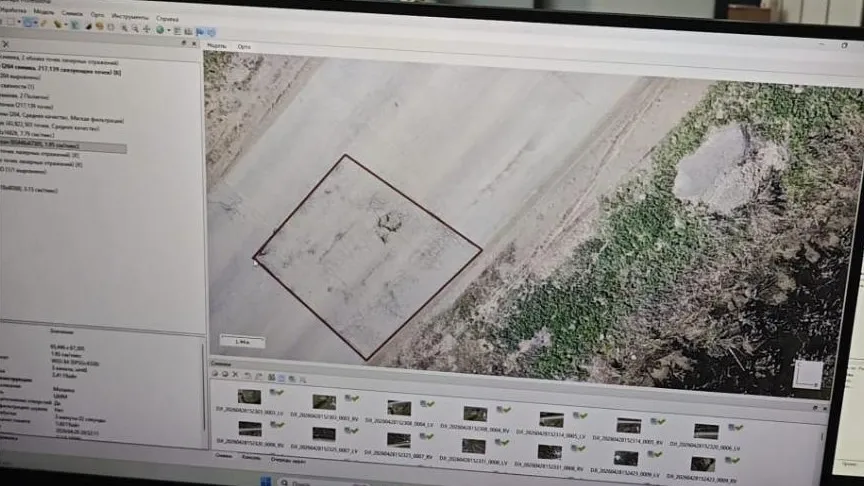Click the green globe icon in toolbar
Image resolution: width=864 pixels, height=486 pixels.
[159, 30]
